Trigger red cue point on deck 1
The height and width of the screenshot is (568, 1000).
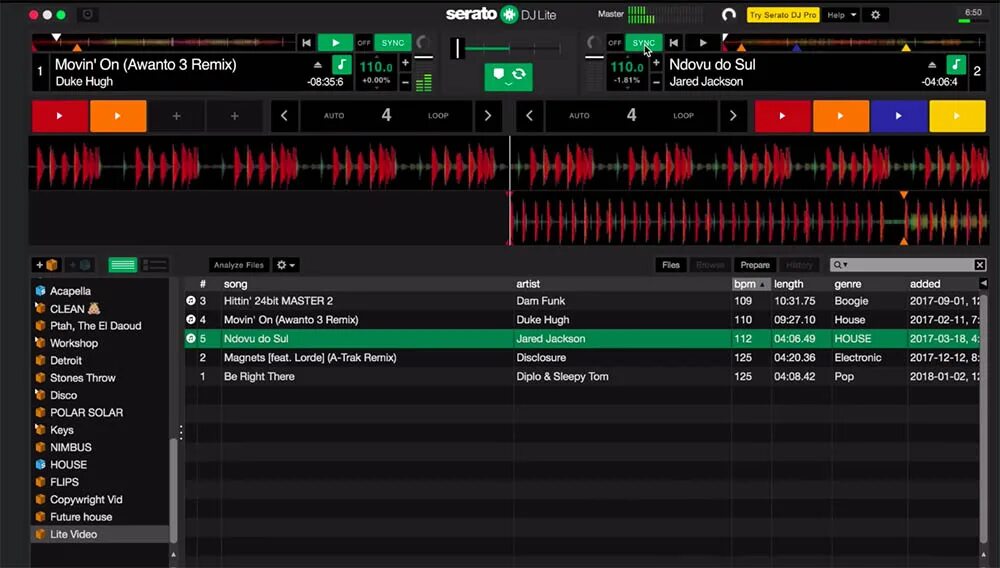pos(60,116)
